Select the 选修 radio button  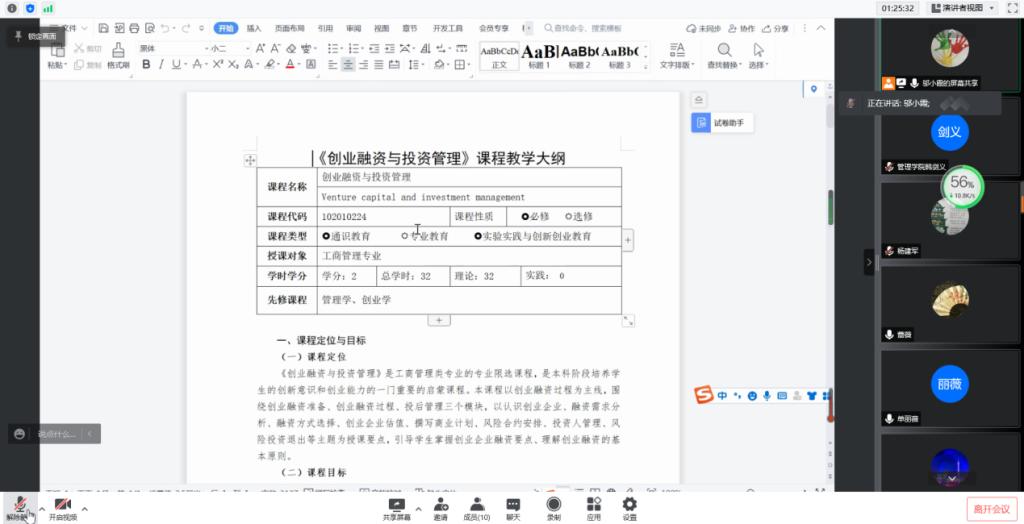pyautogui.click(x=569, y=216)
